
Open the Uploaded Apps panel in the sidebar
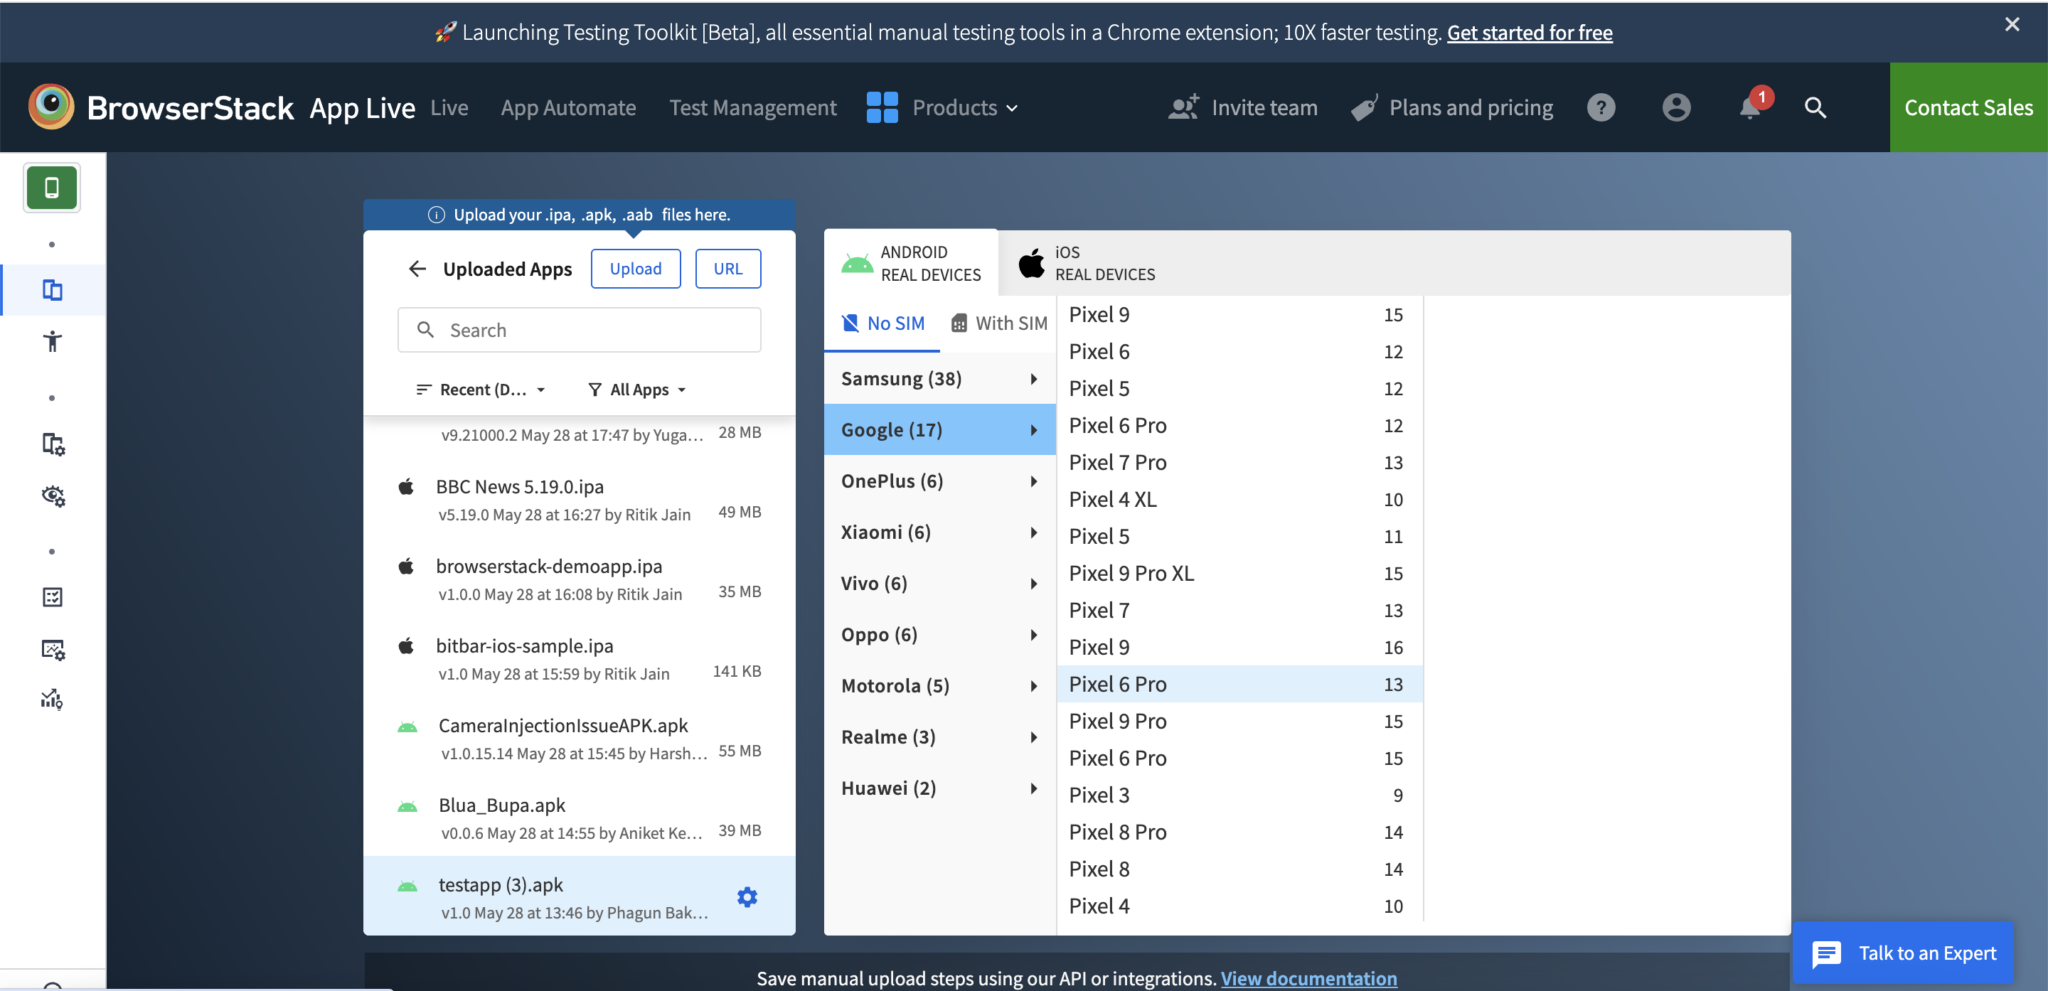pyautogui.click(x=52, y=289)
